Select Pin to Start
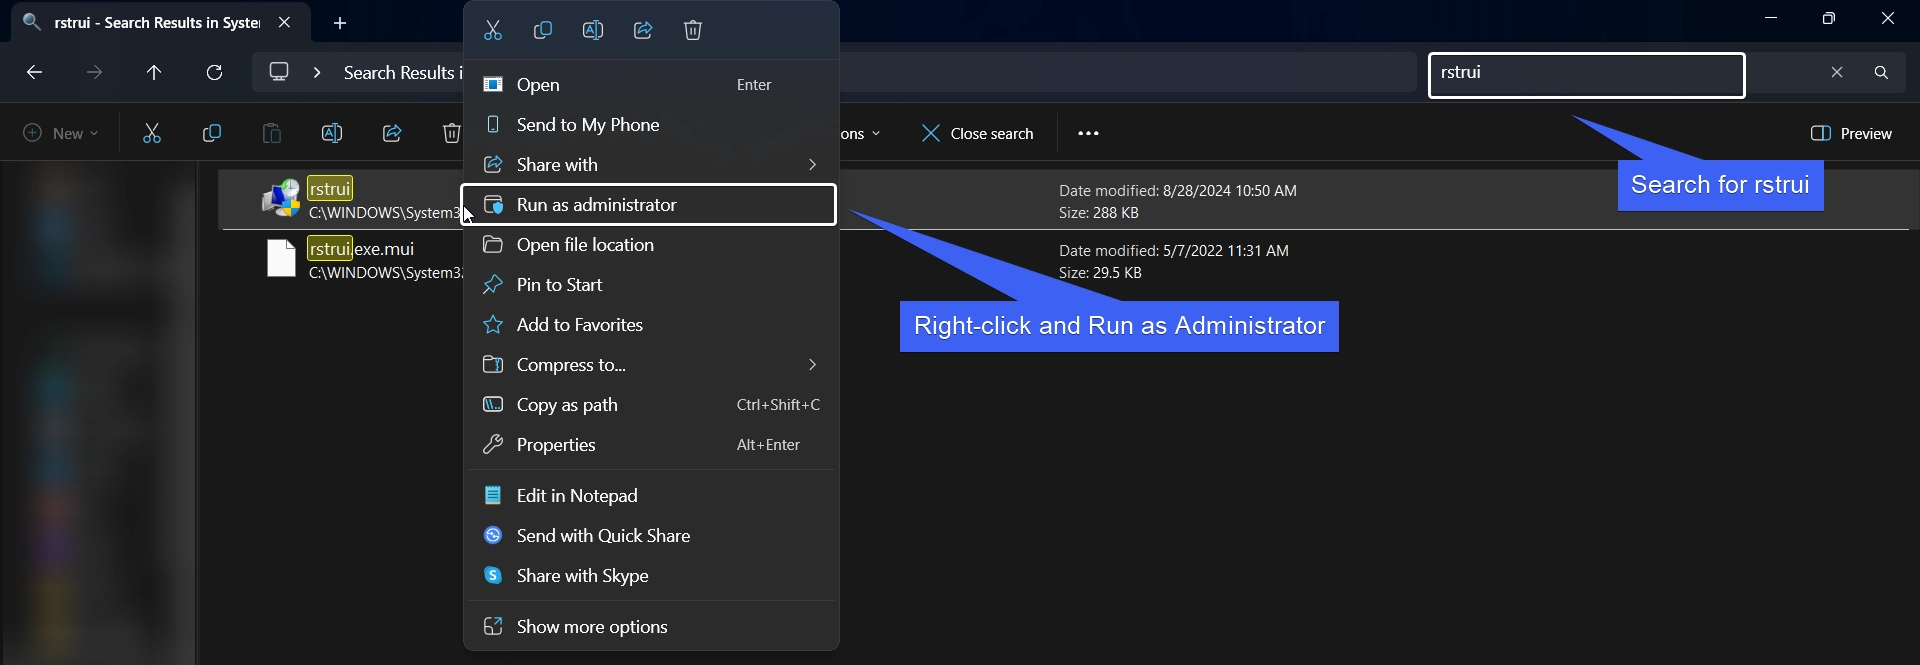This screenshot has height=665, width=1920. point(650,285)
